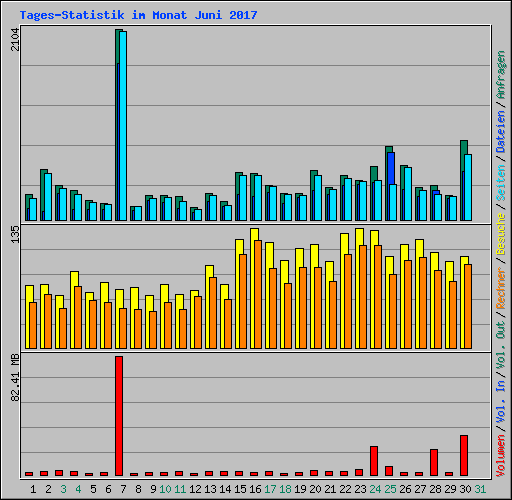Image resolution: width=512 pixels, height=500 pixels.
Task: Click day label '25' on the x-axis
Action: 390,489
